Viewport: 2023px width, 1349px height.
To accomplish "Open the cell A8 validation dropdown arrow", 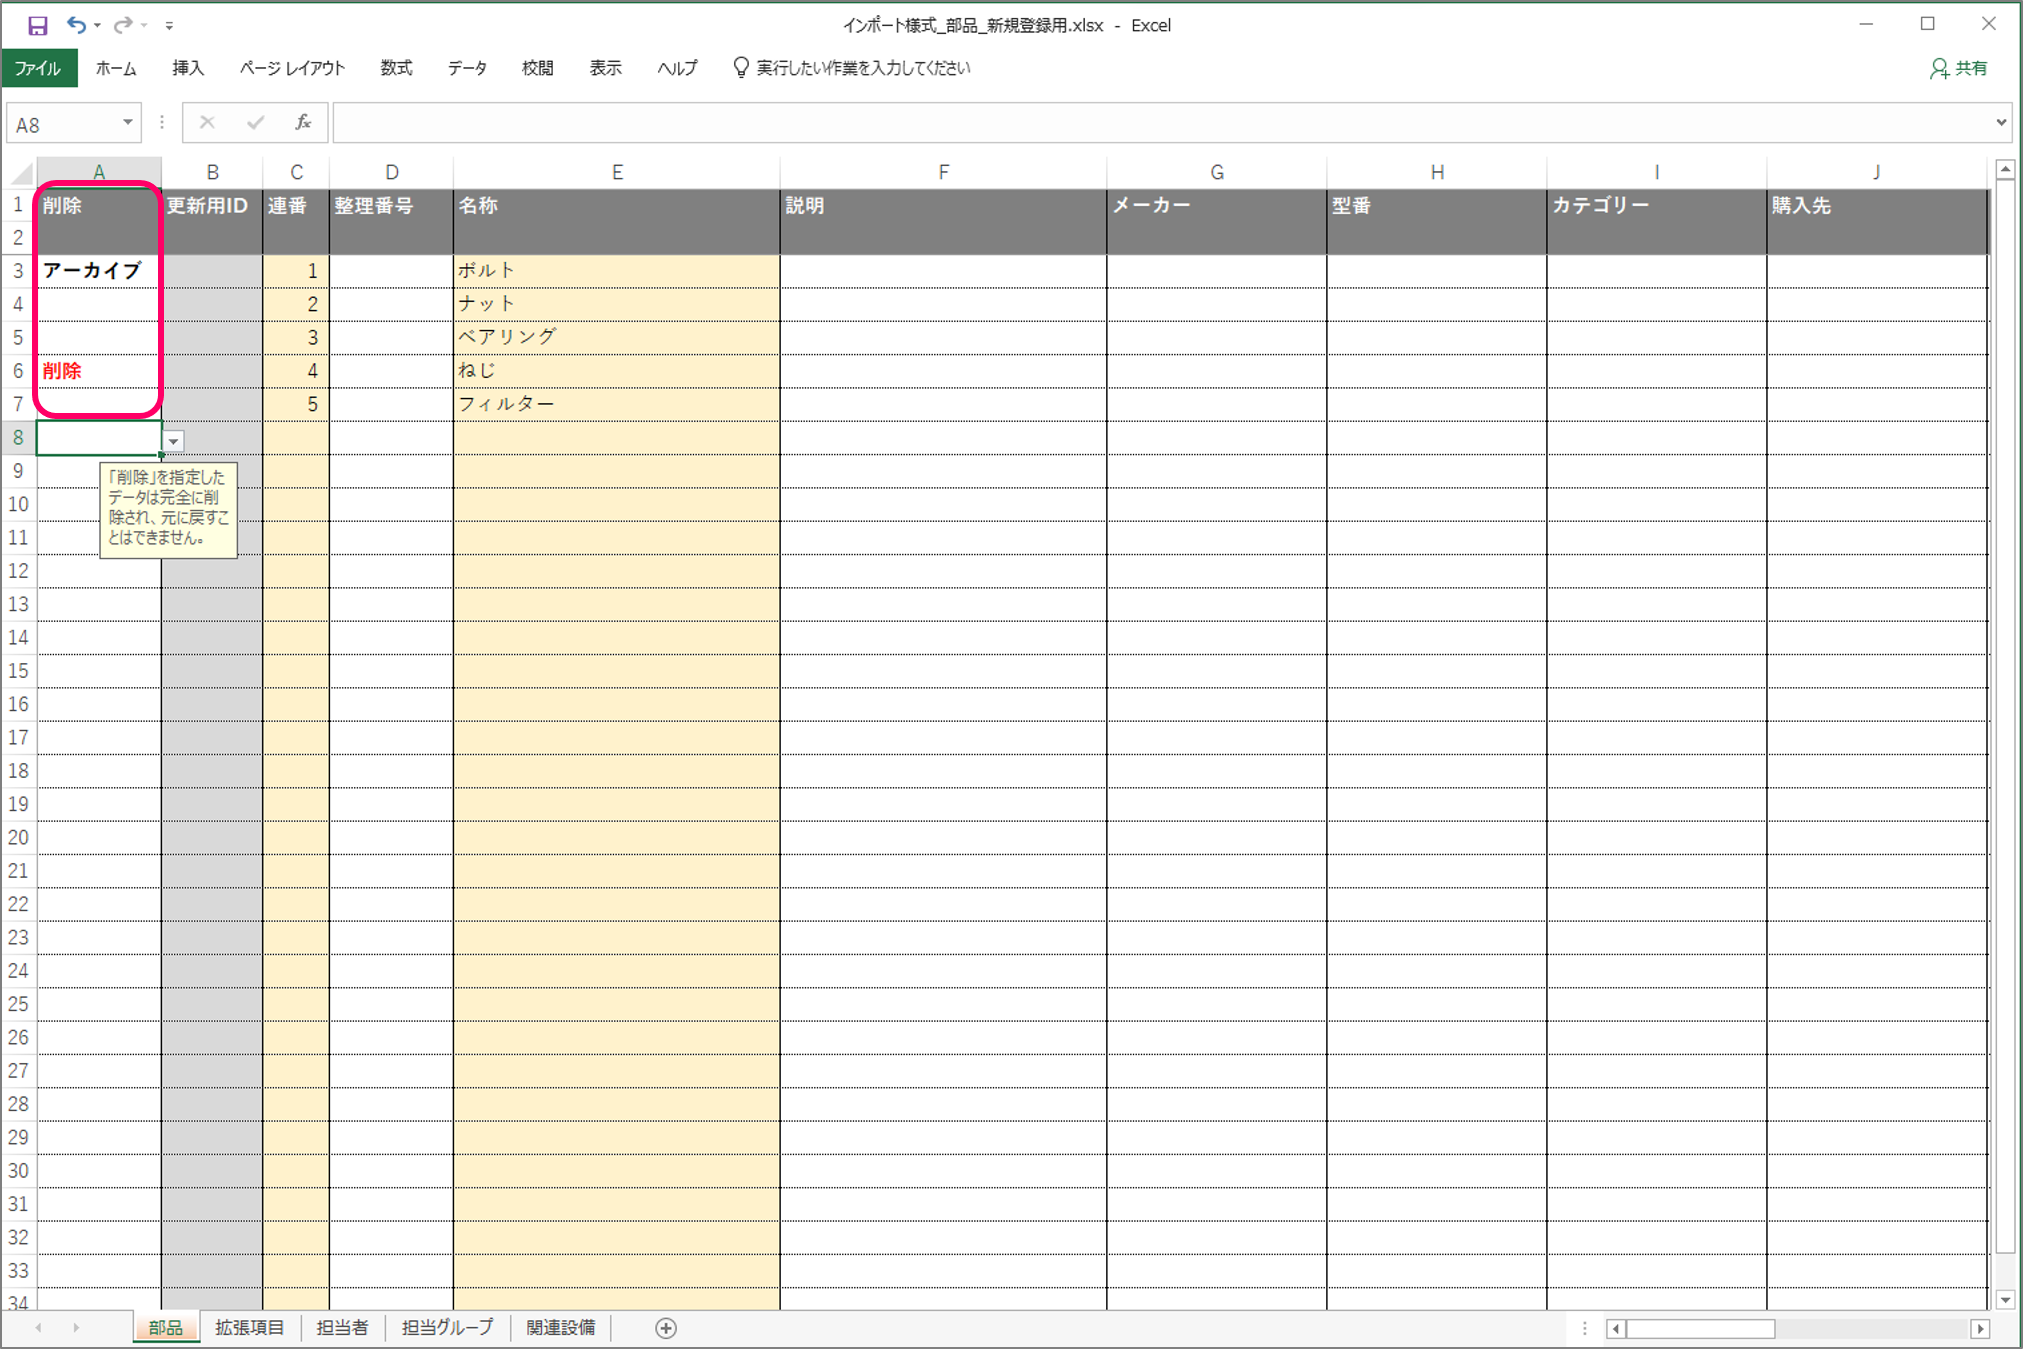I will pyautogui.click(x=174, y=441).
